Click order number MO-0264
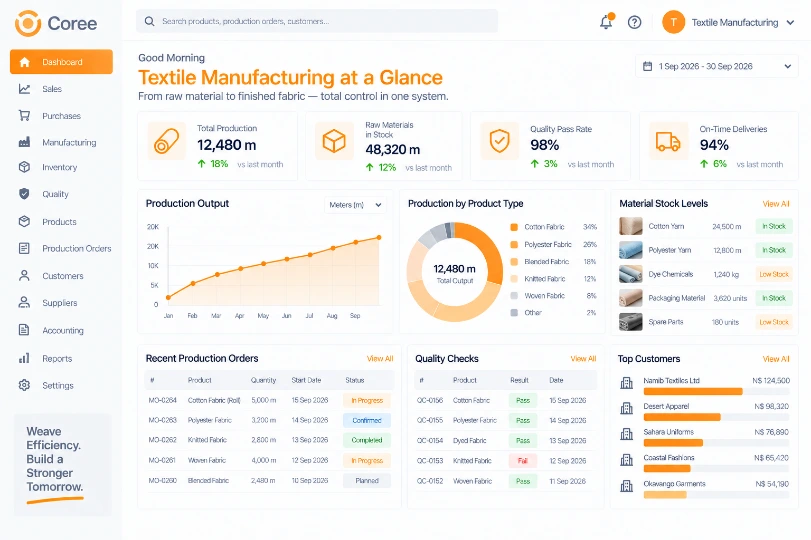The image size is (811, 540). (162, 400)
